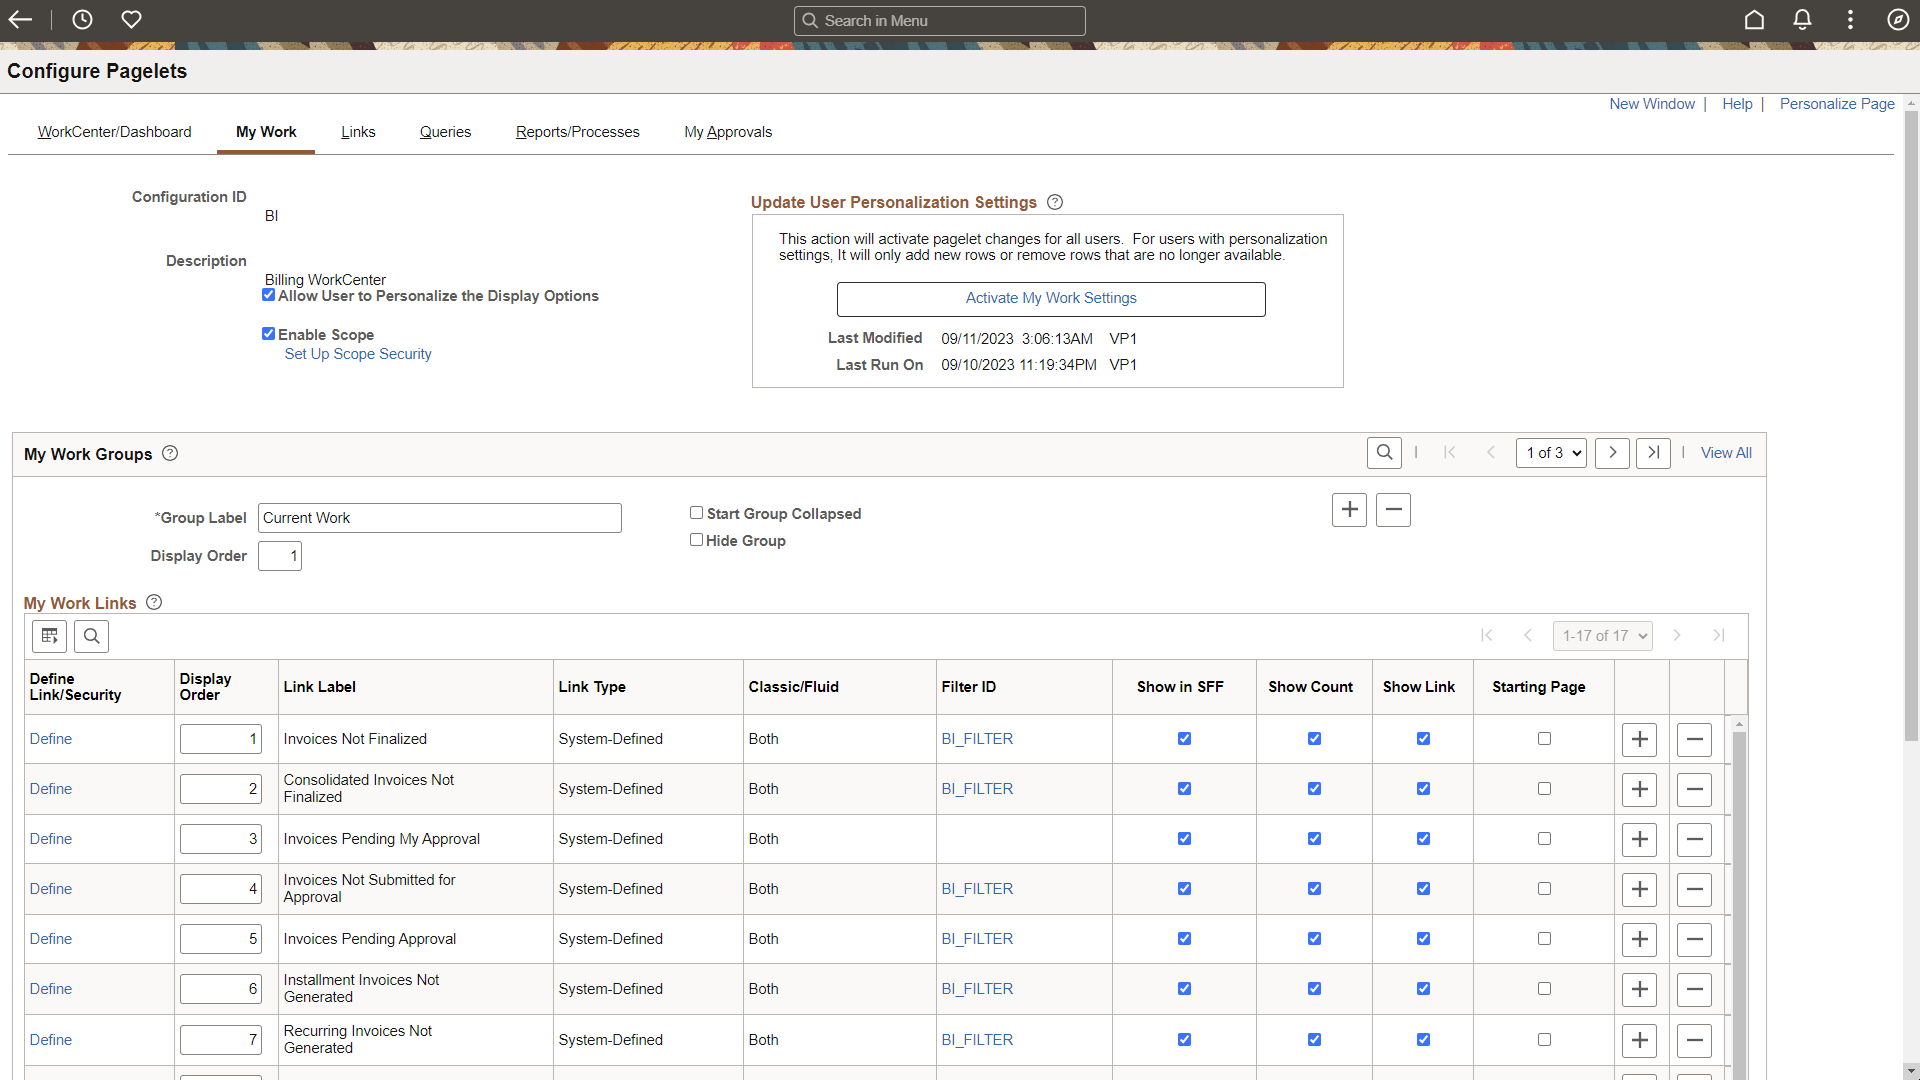Click the add group icon in My Work Groups
1920x1080 pixels.
point(1349,509)
